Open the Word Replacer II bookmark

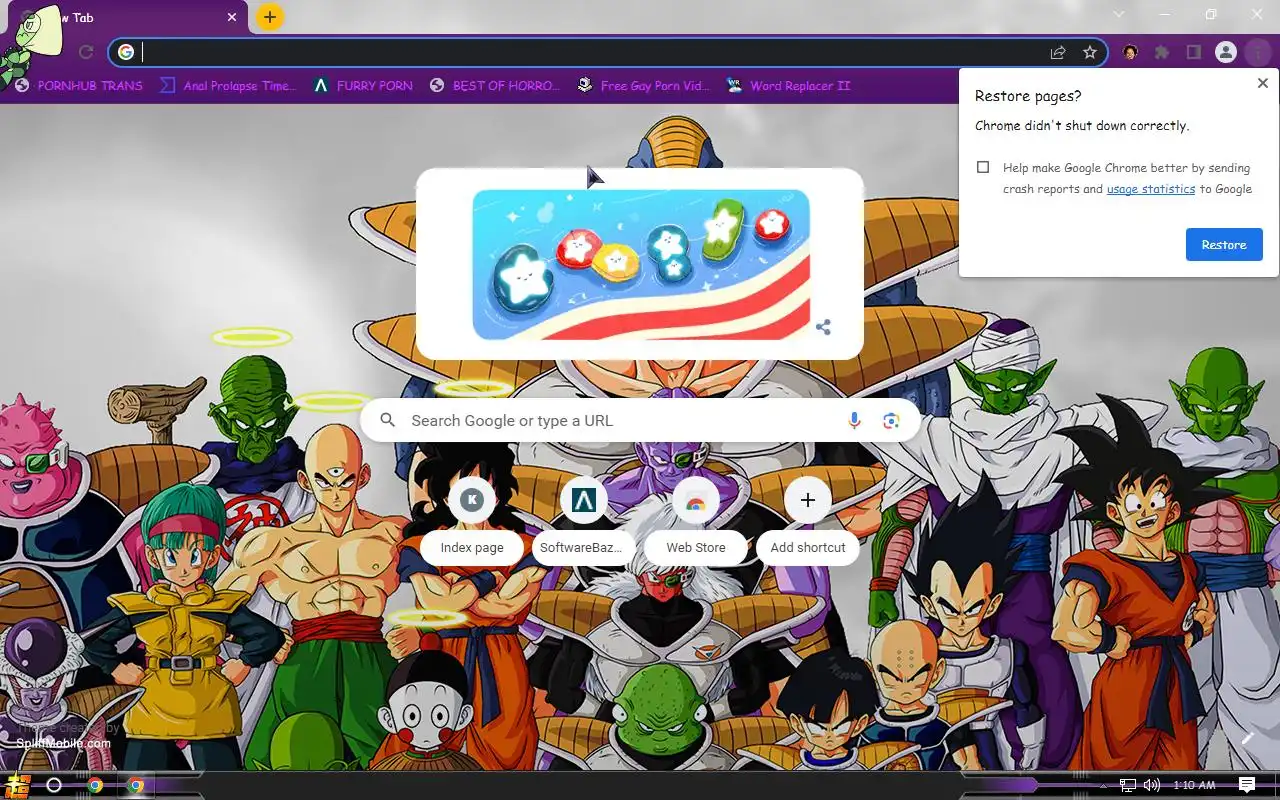coord(788,86)
